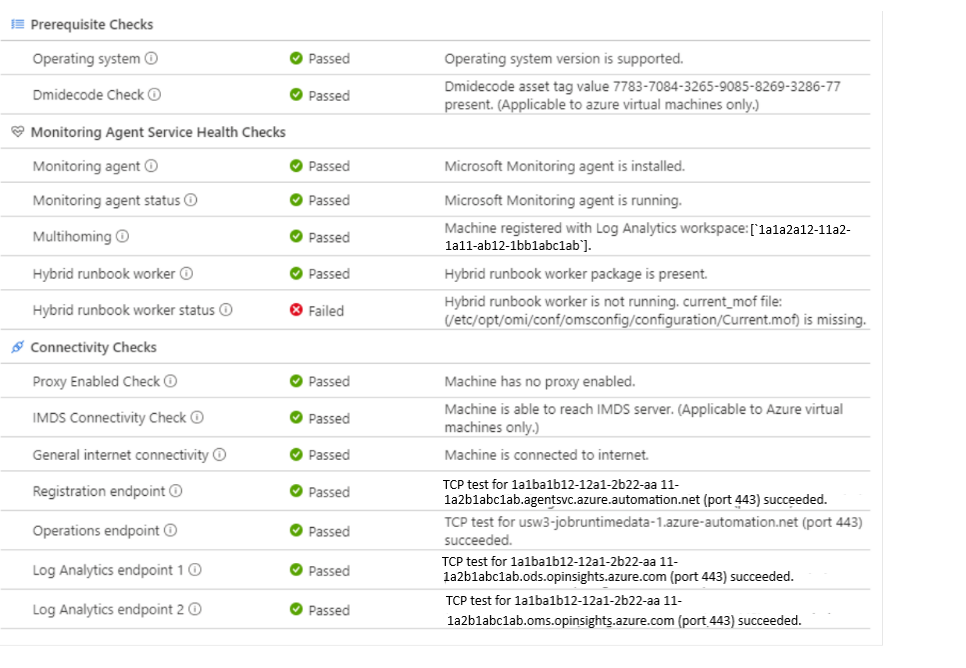This screenshot has width=966, height=668.
Task: Click the Prerequisite Checks list icon
Action: coord(17,24)
